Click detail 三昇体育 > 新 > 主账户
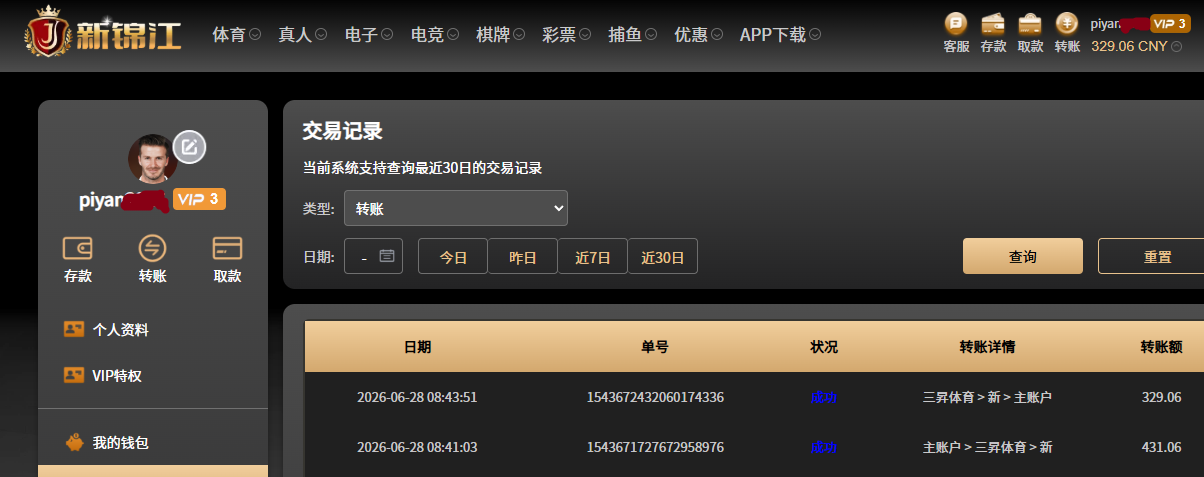This screenshot has height=477, width=1204. click(987, 397)
